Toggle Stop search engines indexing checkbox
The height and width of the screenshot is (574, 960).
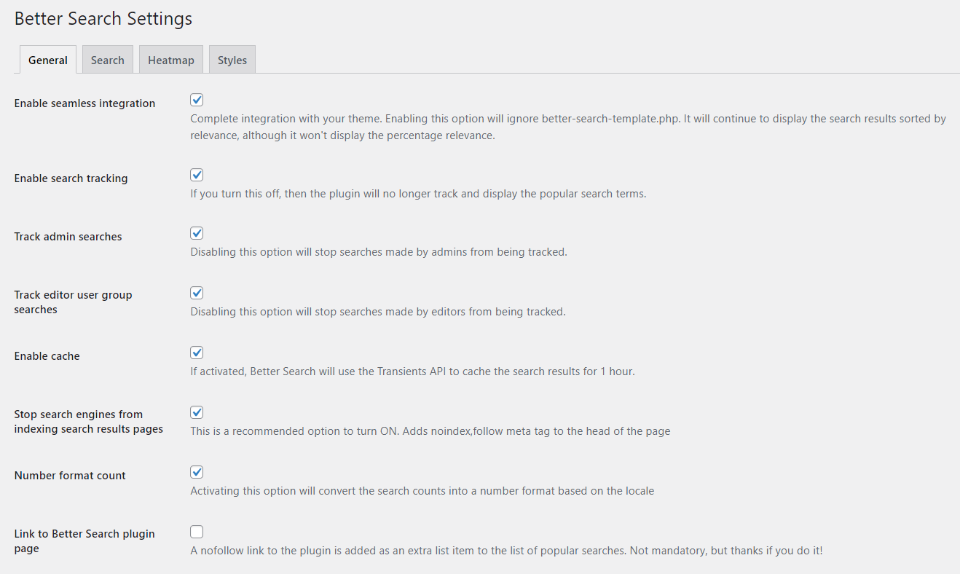(197, 412)
